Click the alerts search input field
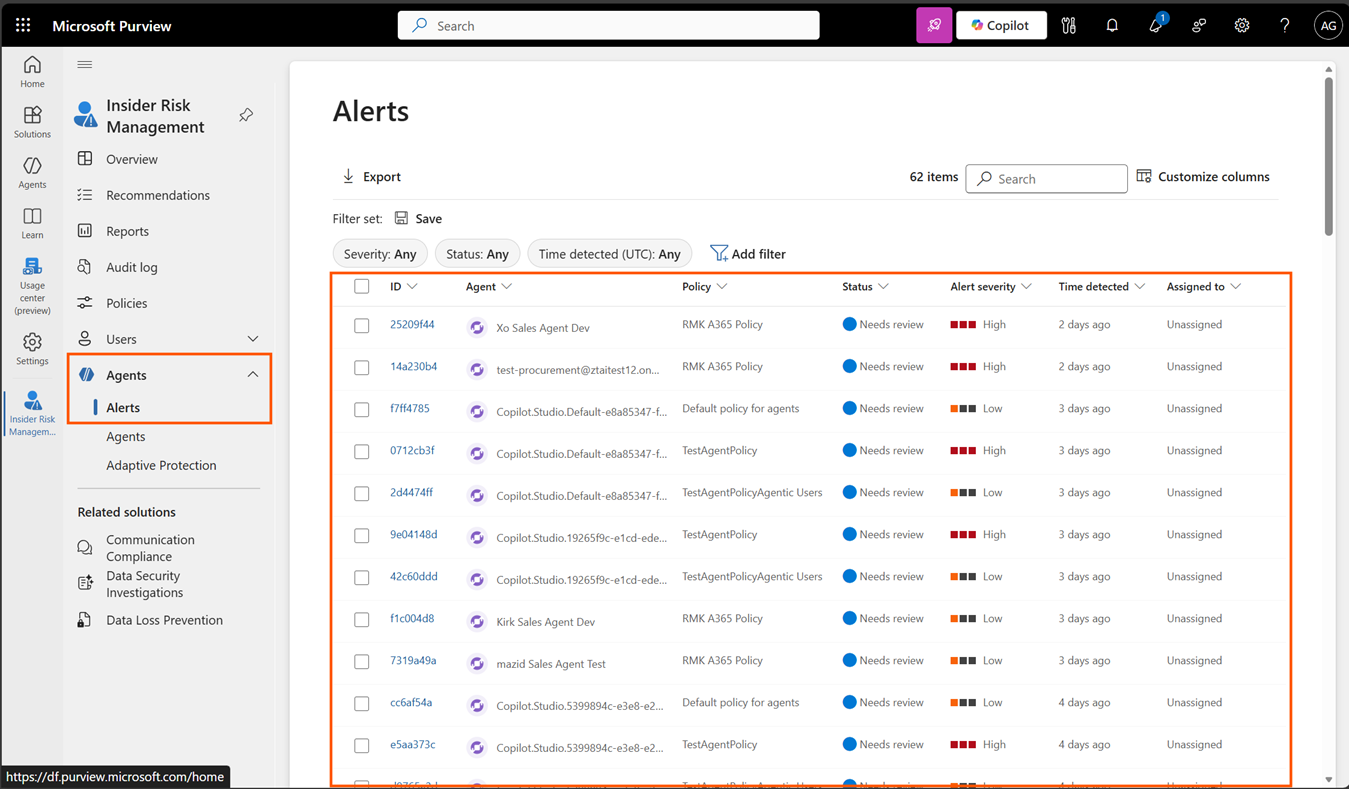 [1046, 178]
